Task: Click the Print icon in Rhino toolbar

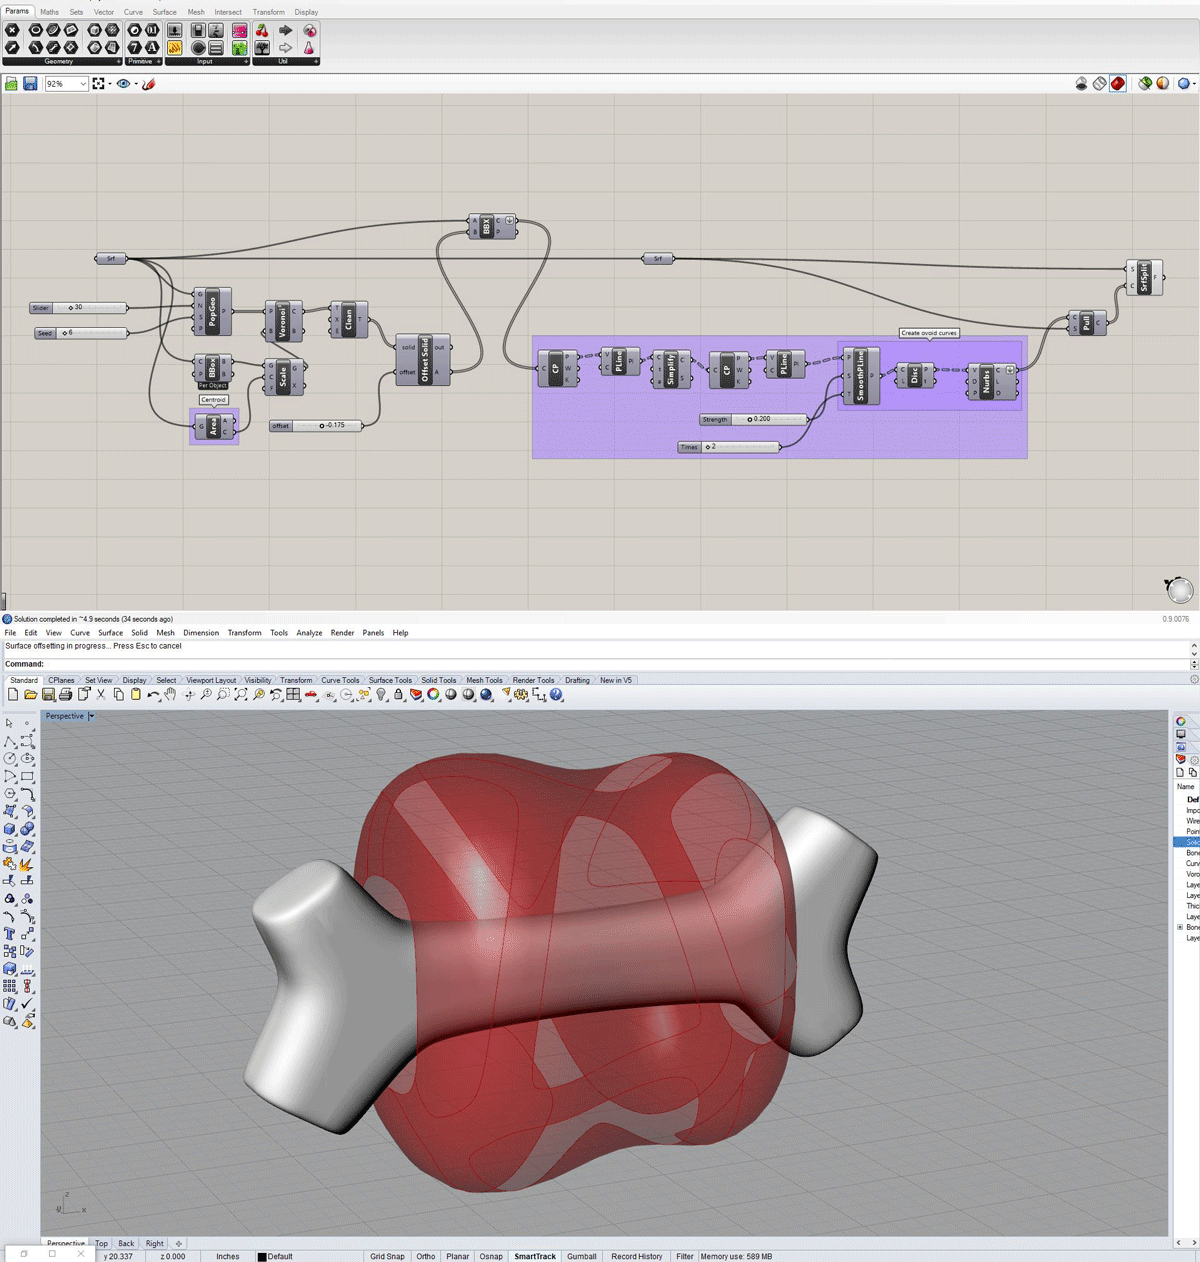Action: (x=65, y=695)
